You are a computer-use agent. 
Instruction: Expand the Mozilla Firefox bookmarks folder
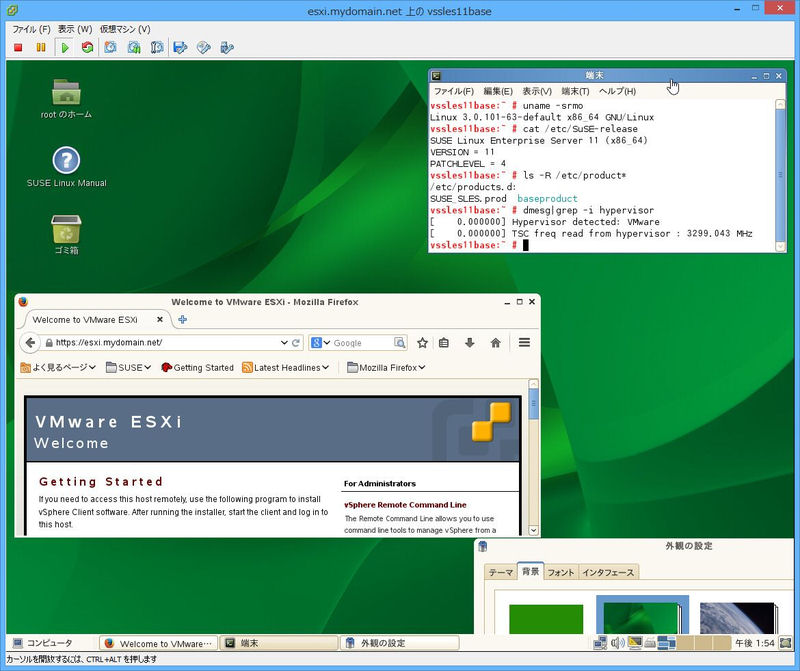(x=386, y=367)
